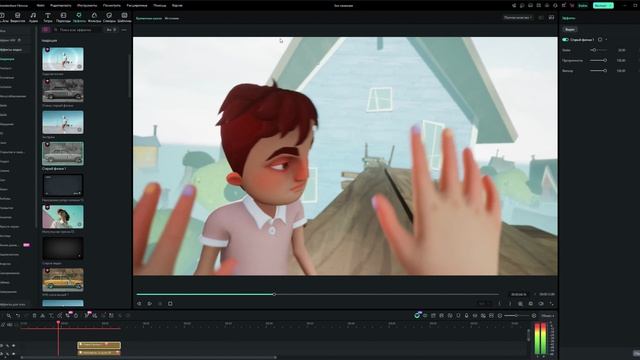
Task: Click the compare/snapshot icon at the preview's top right
Action: (551, 18)
